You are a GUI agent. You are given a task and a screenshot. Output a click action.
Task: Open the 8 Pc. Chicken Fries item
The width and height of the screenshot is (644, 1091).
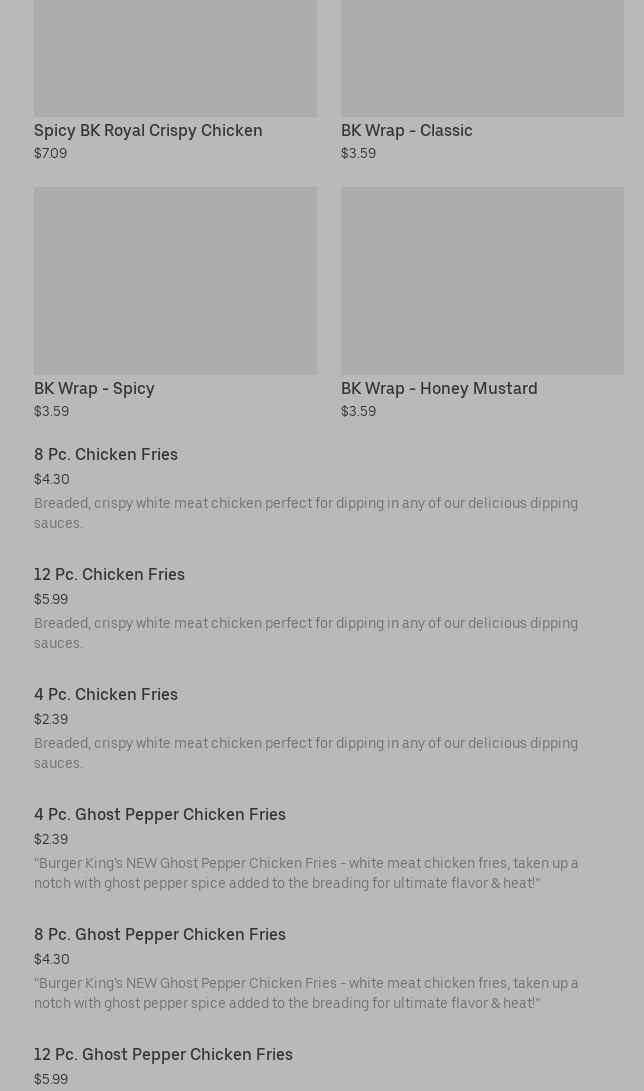click(106, 454)
